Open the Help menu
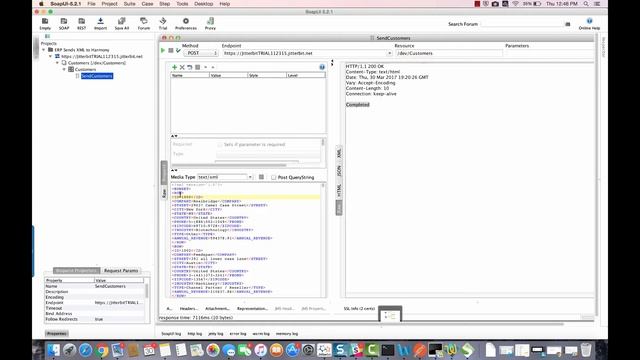 click(224, 4)
